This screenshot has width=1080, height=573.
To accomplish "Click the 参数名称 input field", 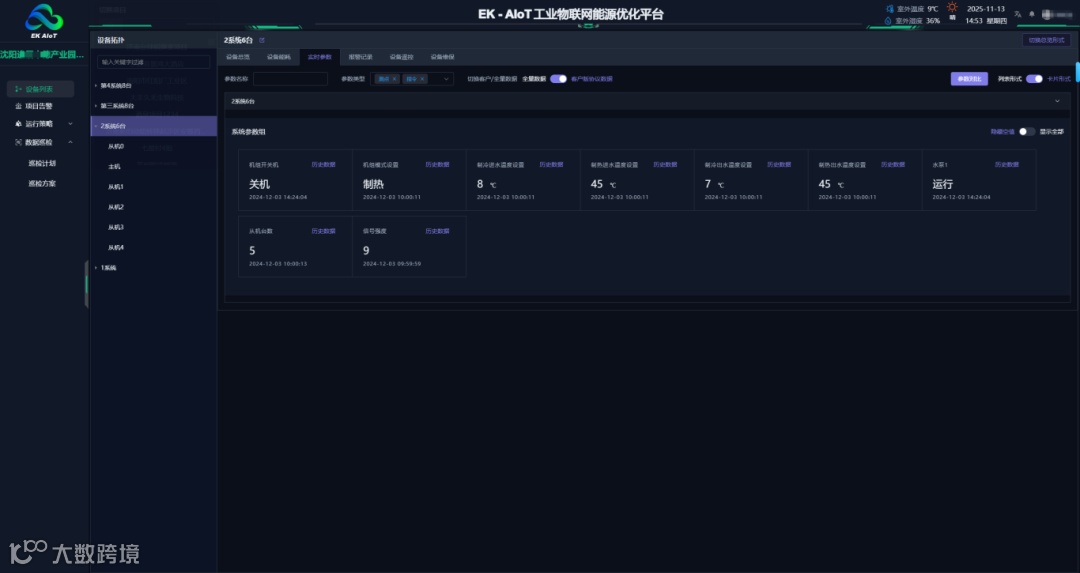I will click(x=290, y=79).
